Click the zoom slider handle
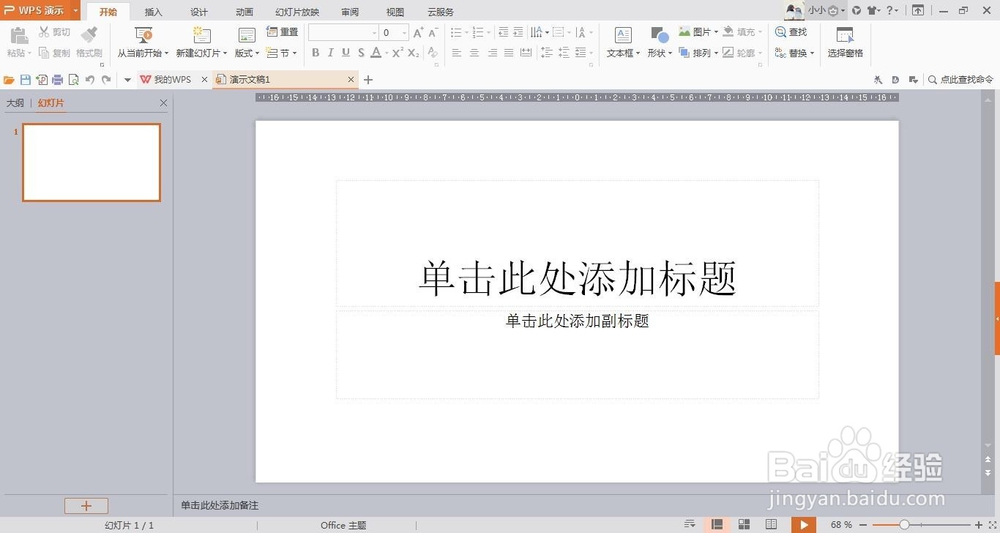Viewport: 1000px width, 533px height. (x=904, y=525)
